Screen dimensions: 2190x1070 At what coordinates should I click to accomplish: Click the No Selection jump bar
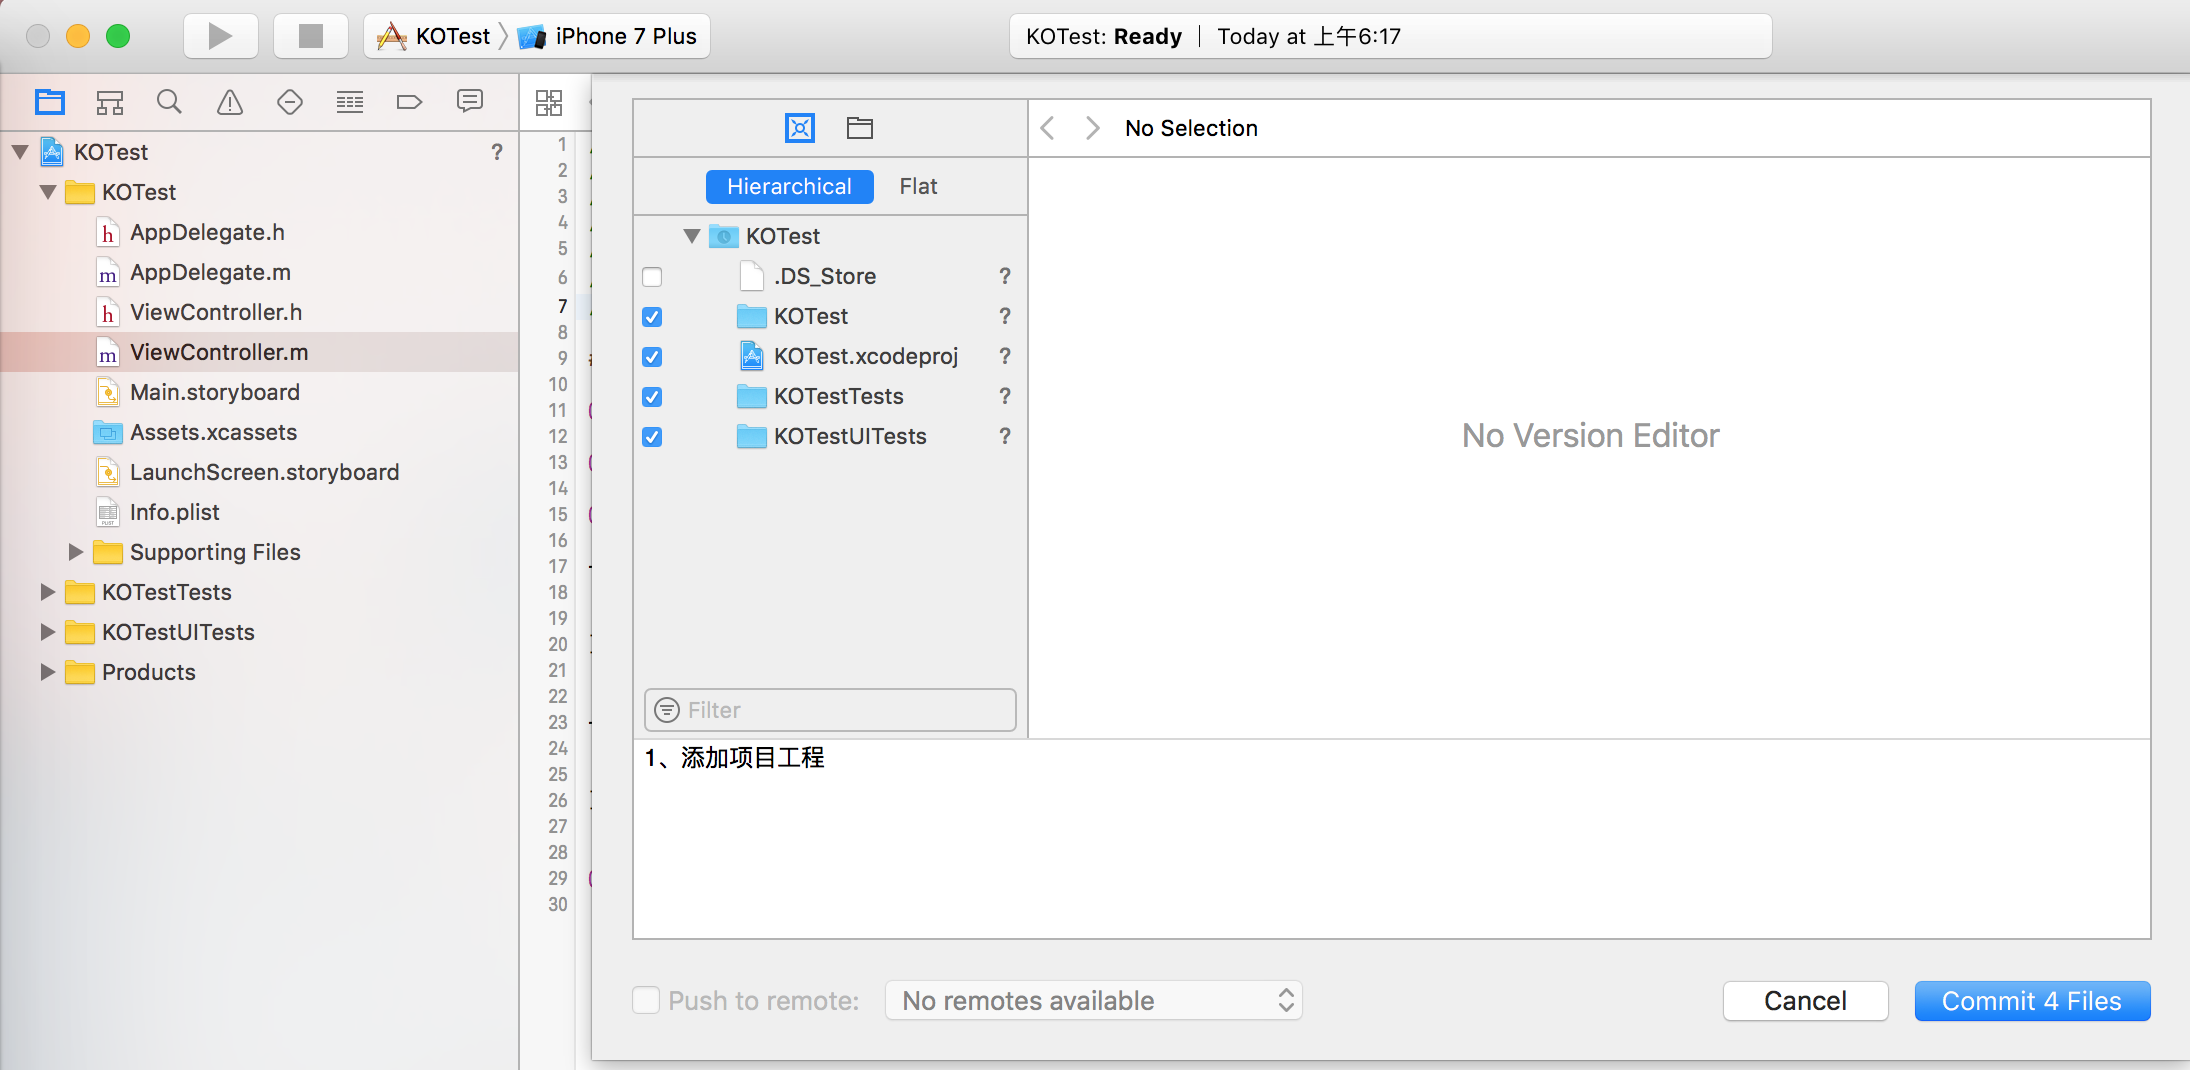pos(1191,128)
